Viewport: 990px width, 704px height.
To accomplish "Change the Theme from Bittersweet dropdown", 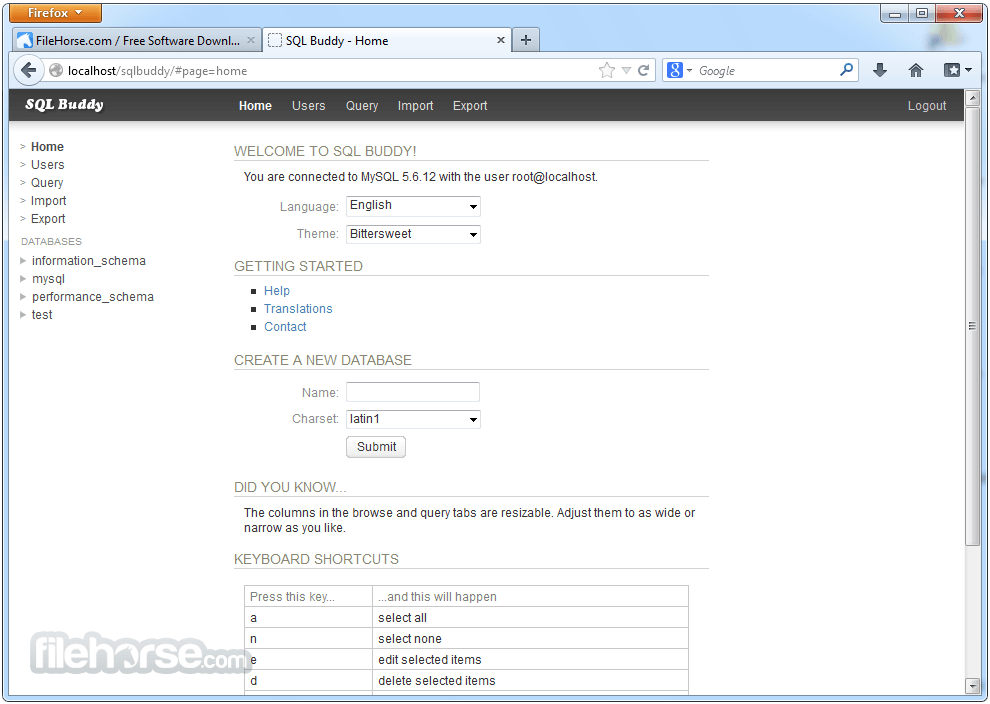I will pyautogui.click(x=412, y=234).
